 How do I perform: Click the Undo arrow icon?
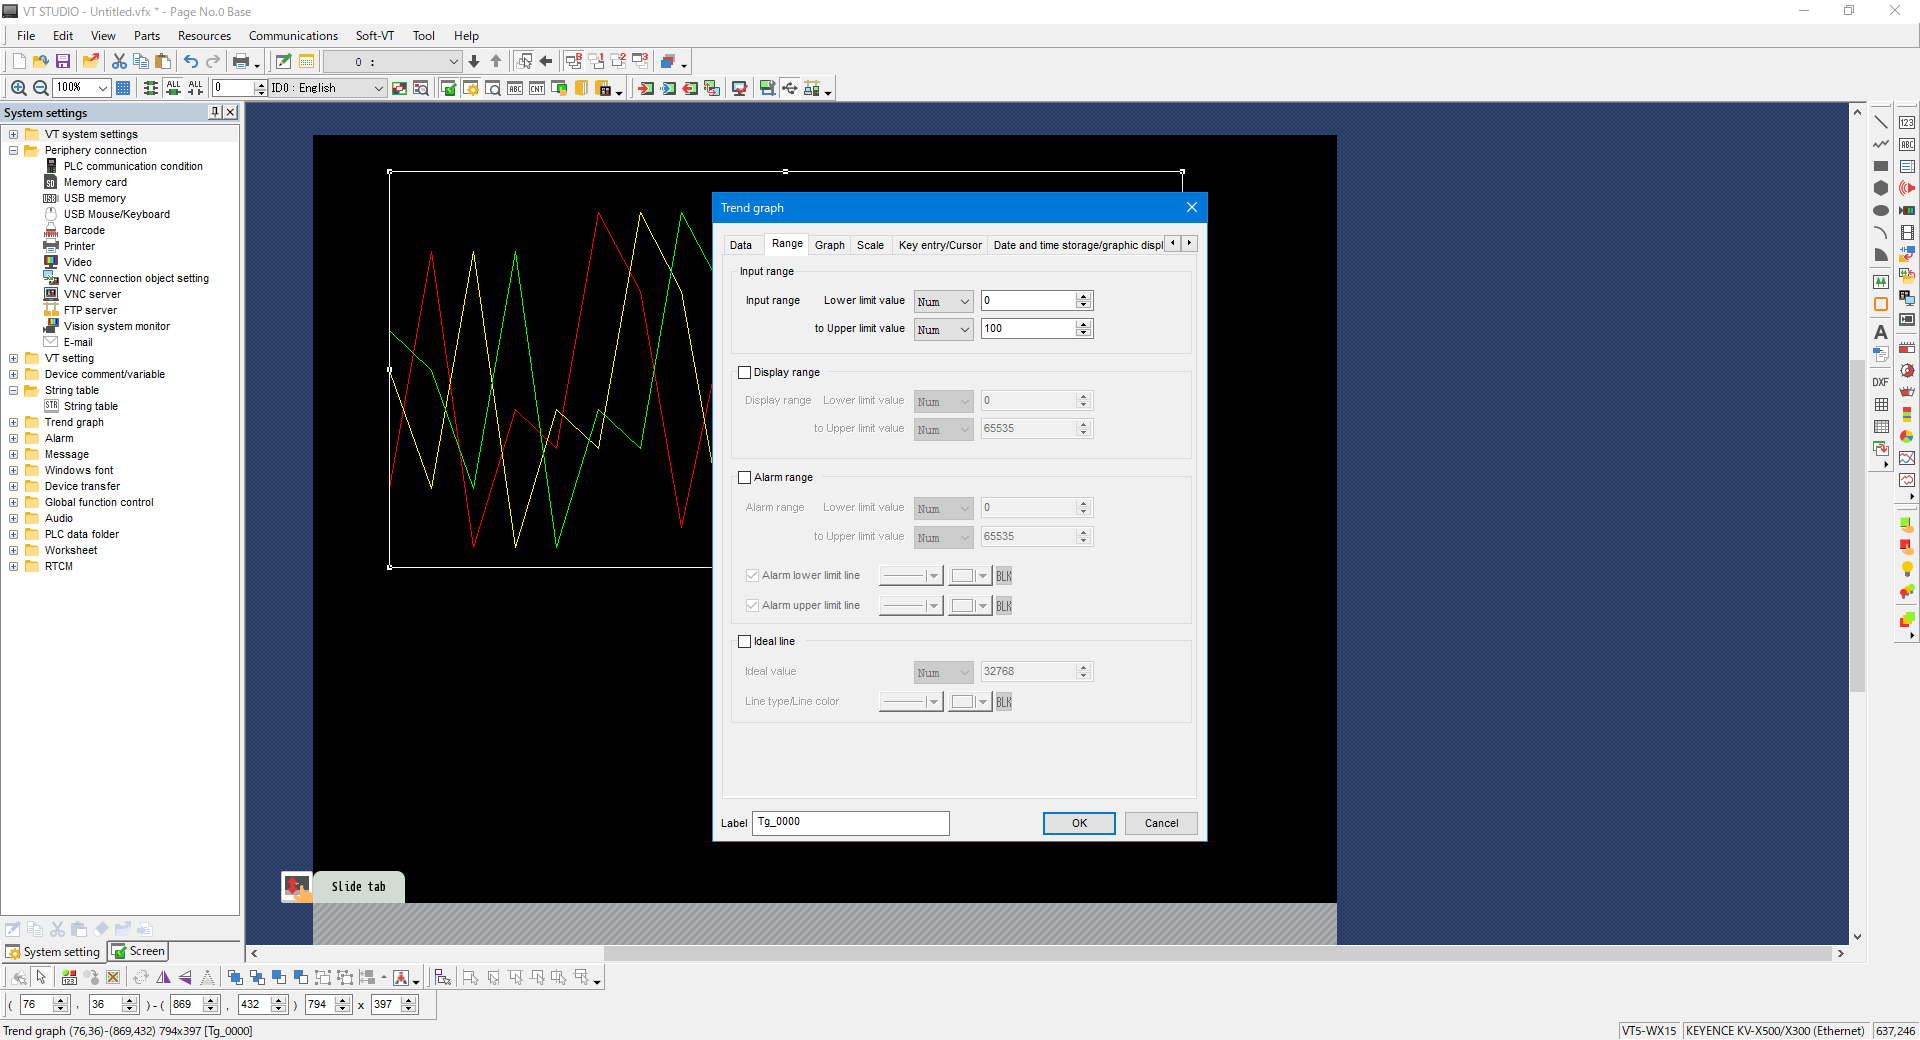[x=190, y=61]
